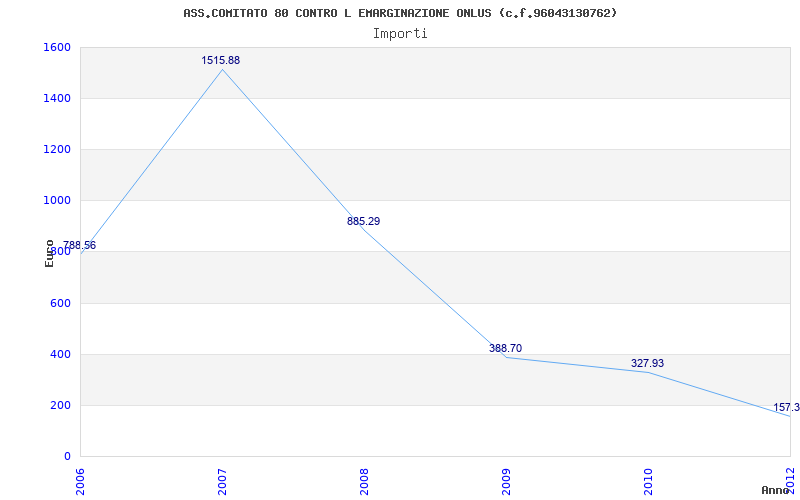The height and width of the screenshot is (500, 800).
Task: Click the 1400 y-axis tick label
Action: 55,98
